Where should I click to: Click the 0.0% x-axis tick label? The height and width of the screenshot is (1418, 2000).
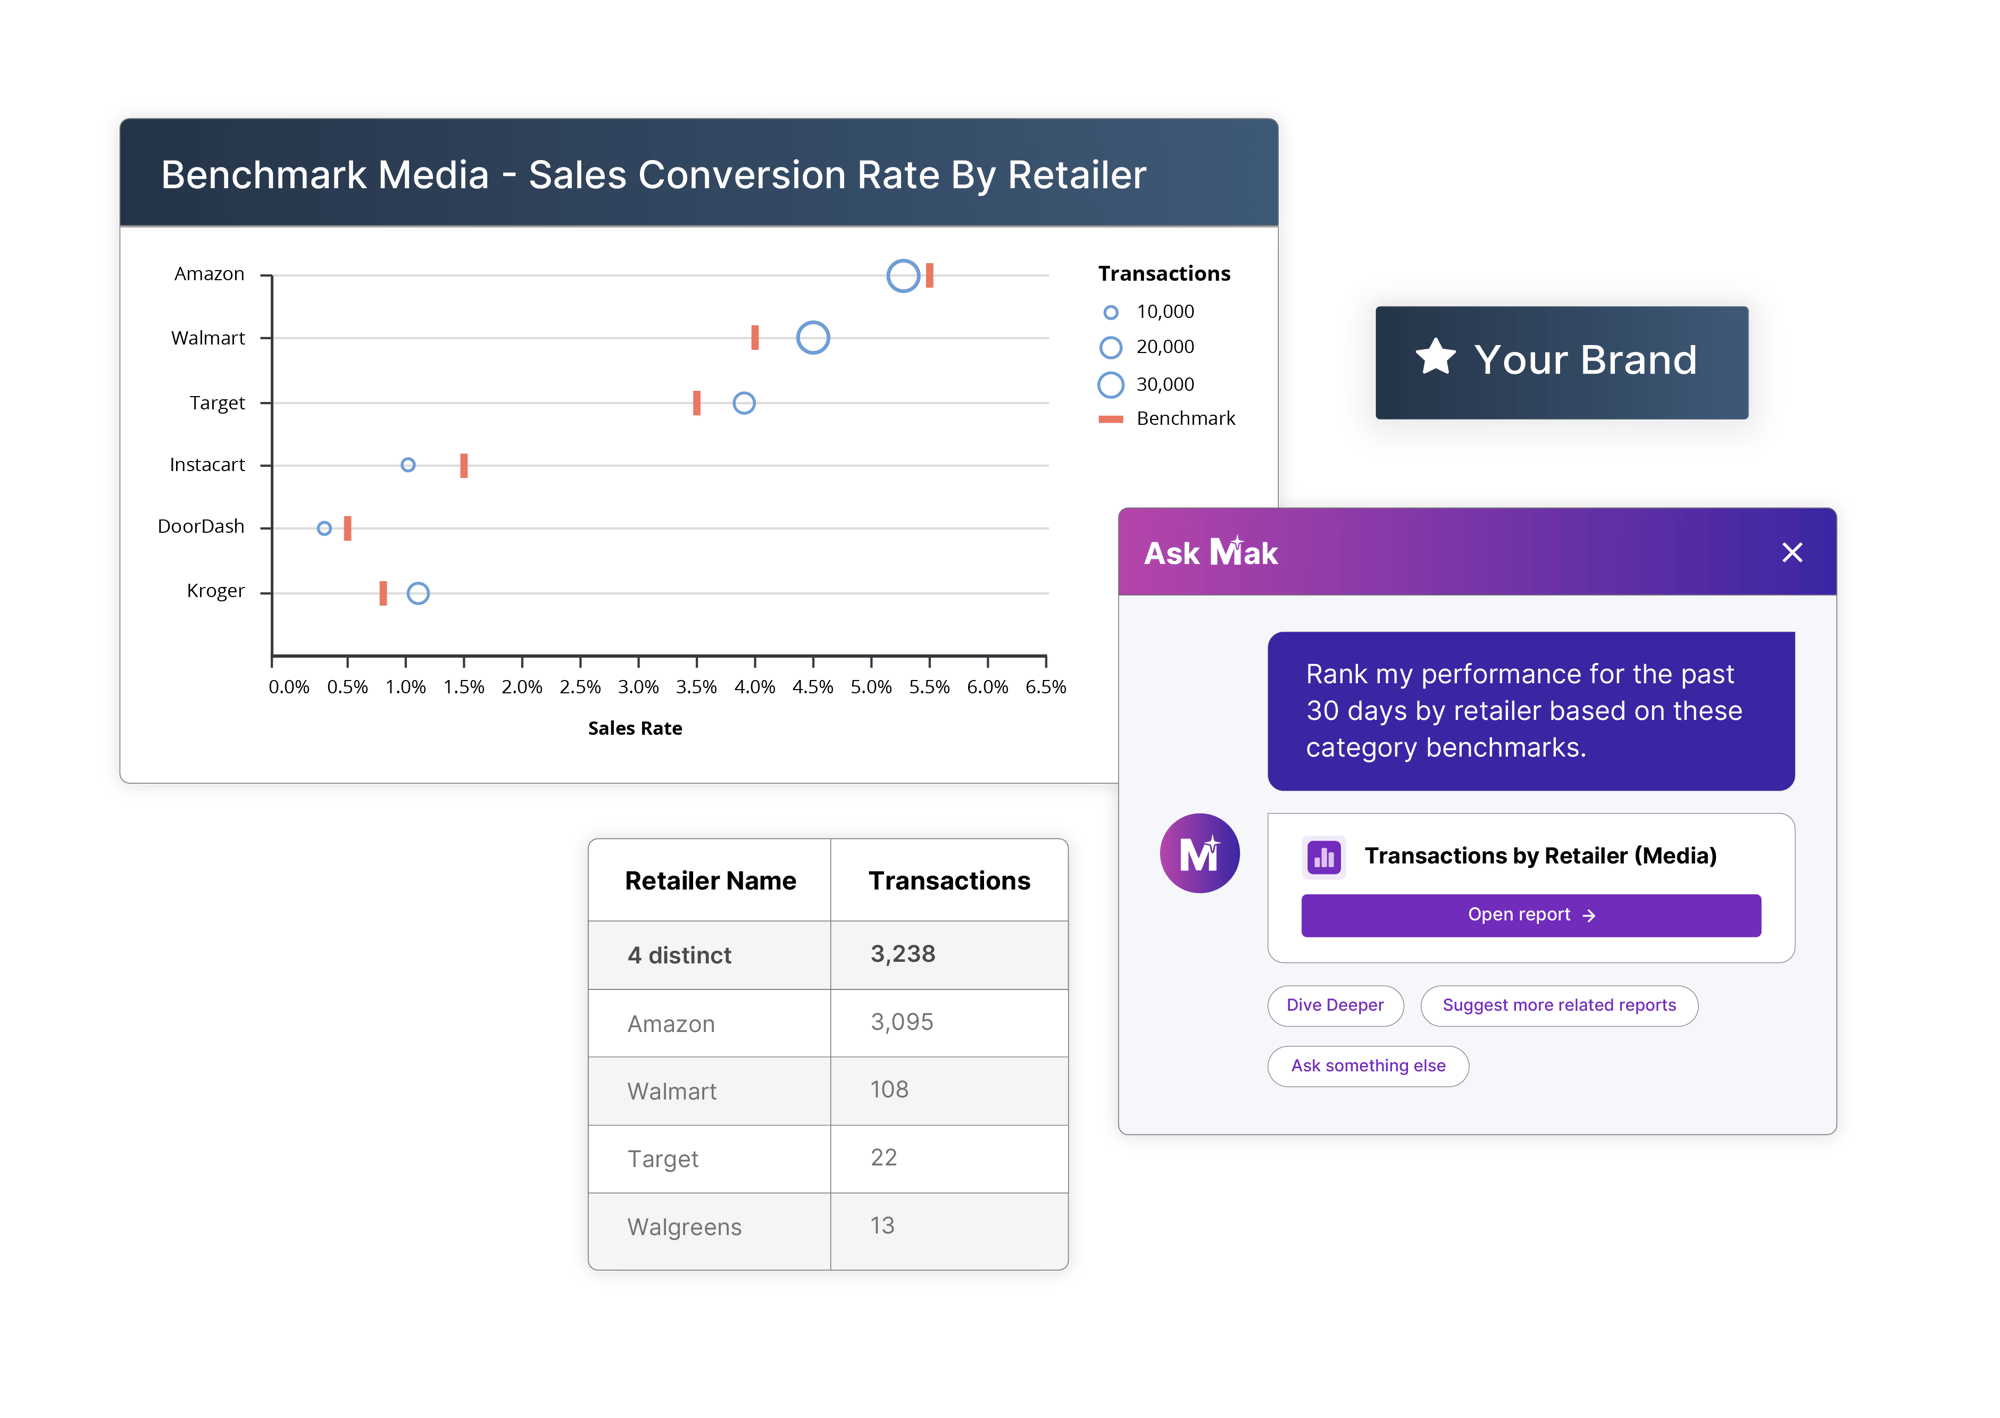(288, 687)
